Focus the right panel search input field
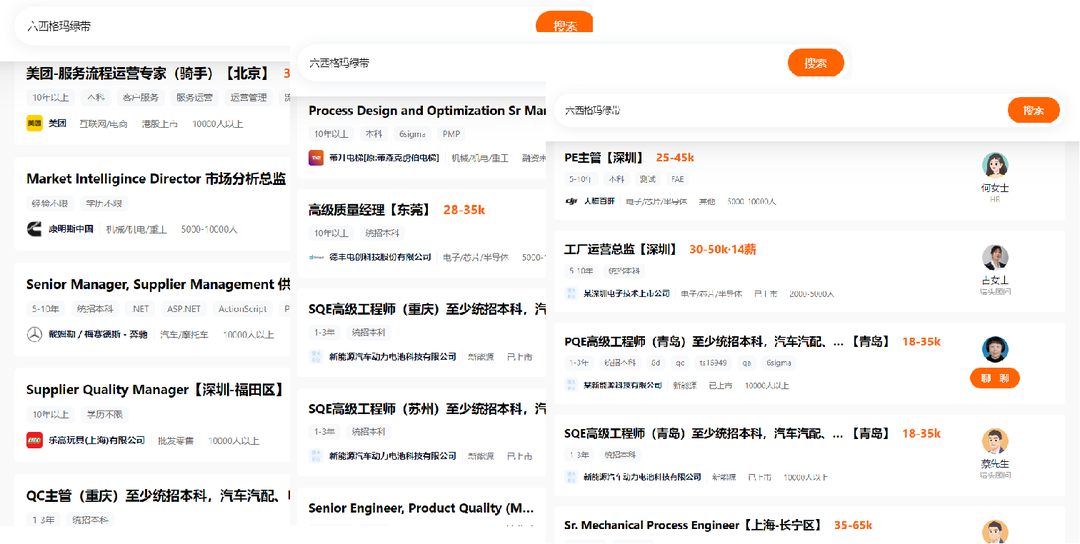This screenshot has height=544, width=1080. tap(781, 110)
